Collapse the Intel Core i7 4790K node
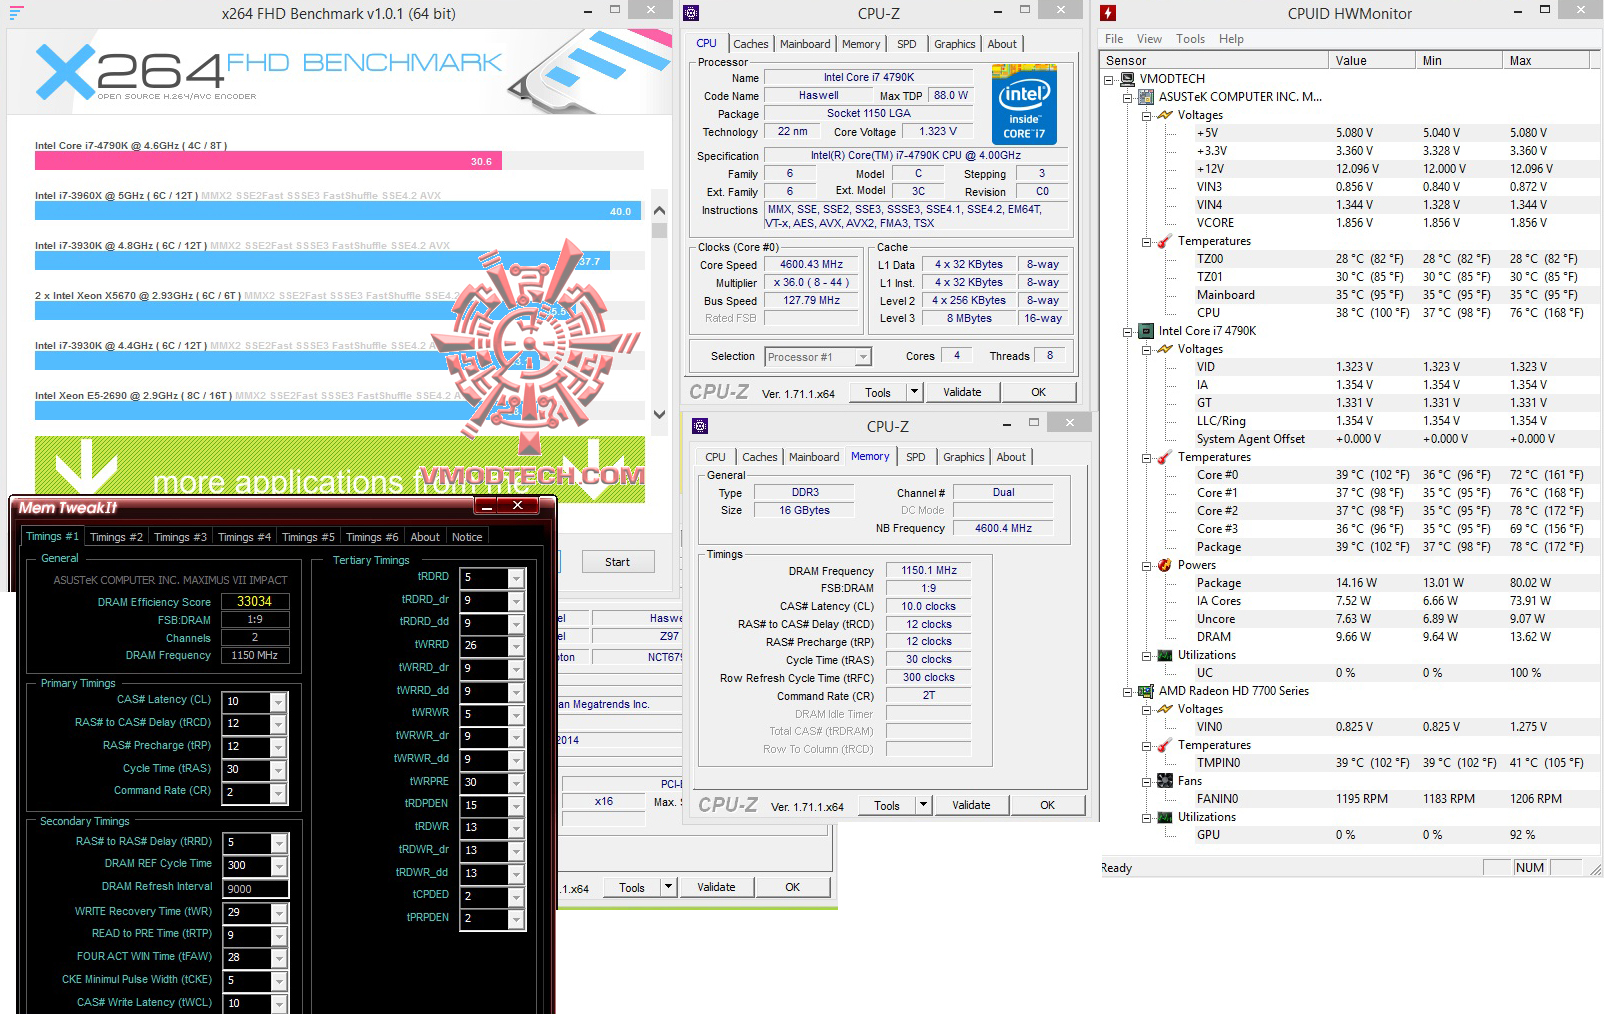The height and width of the screenshot is (1014, 1604). [x=1128, y=331]
